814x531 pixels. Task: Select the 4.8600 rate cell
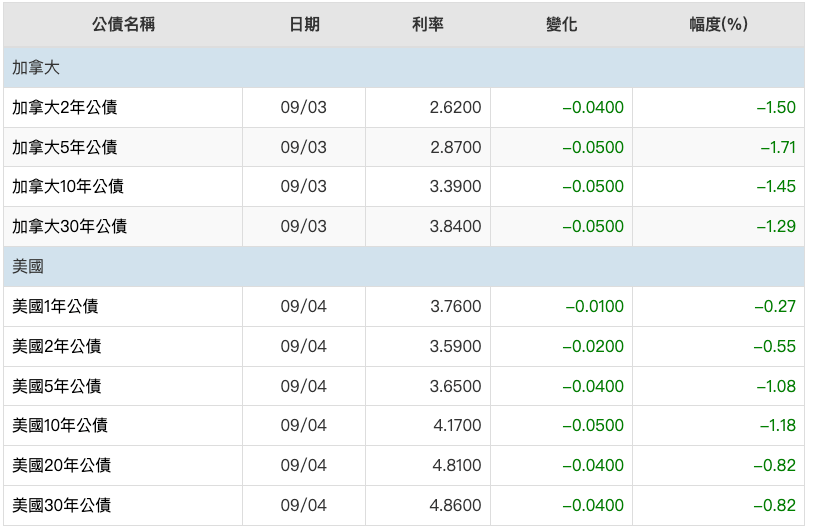point(457,505)
